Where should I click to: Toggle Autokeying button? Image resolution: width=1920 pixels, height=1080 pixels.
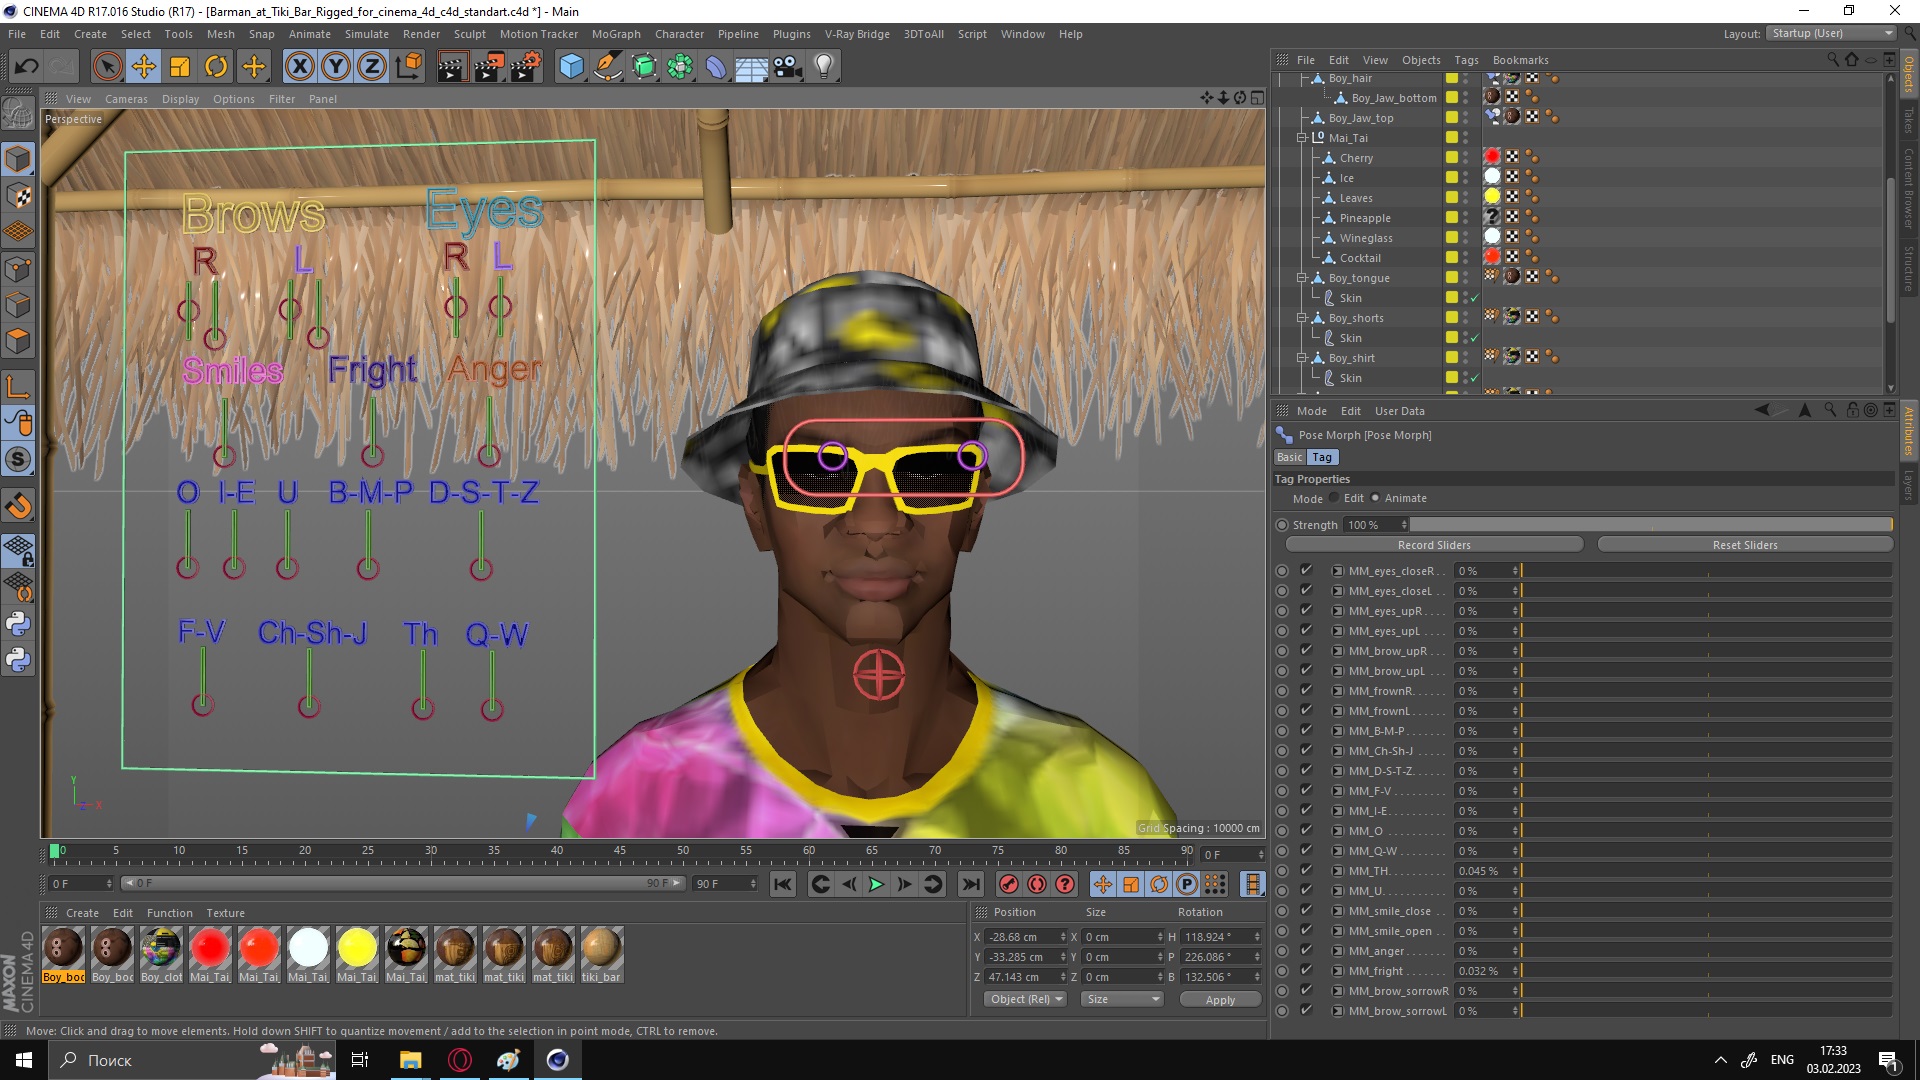pos(1037,884)
